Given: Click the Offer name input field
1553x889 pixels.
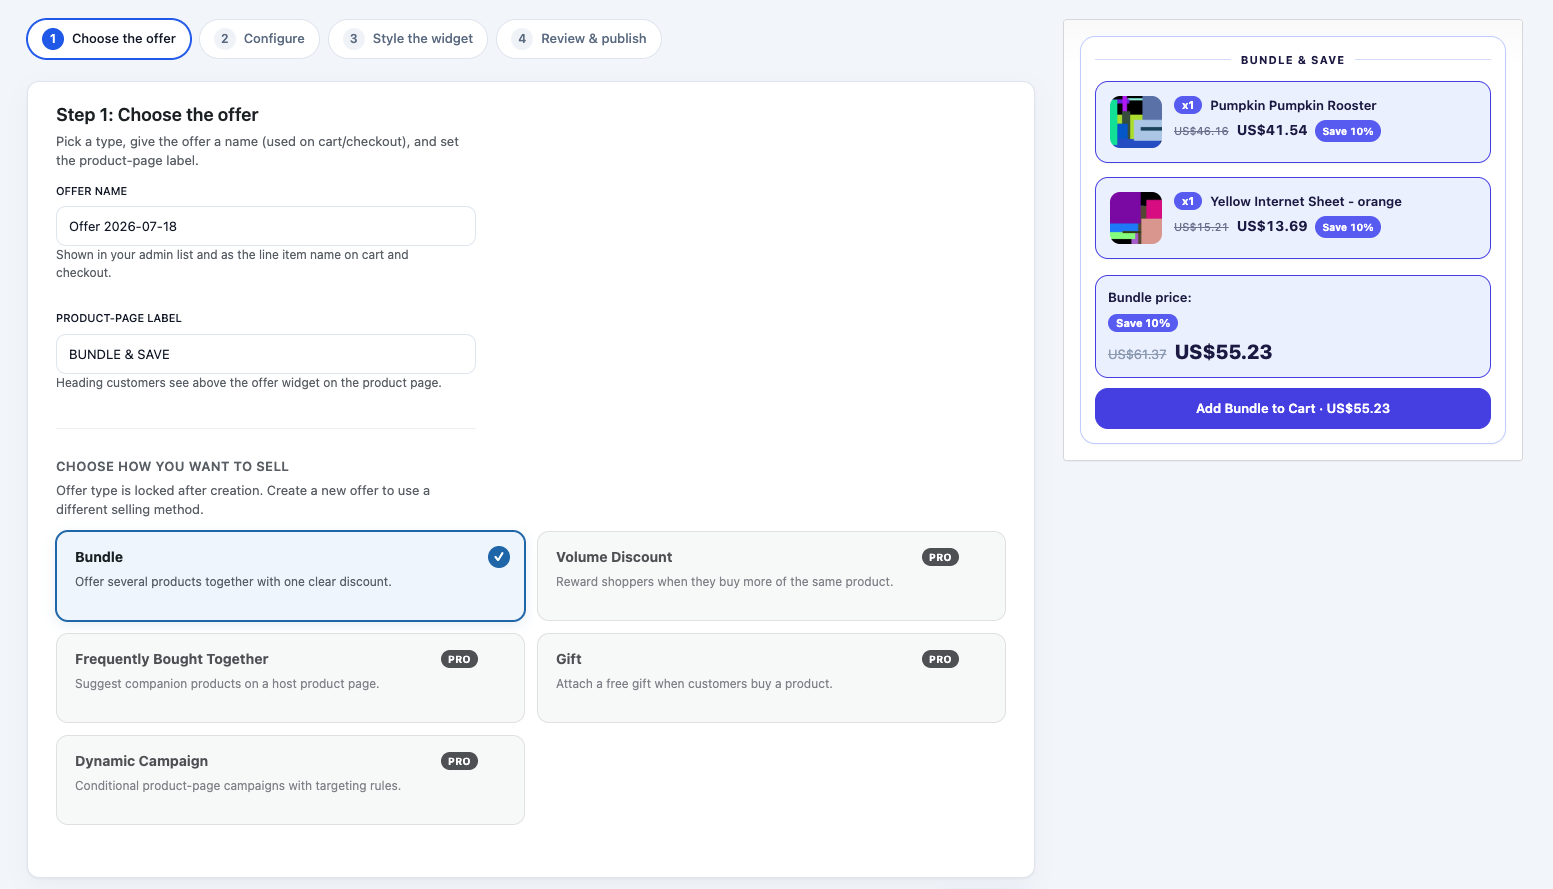Looking at the screenshot, I should 266,226.
